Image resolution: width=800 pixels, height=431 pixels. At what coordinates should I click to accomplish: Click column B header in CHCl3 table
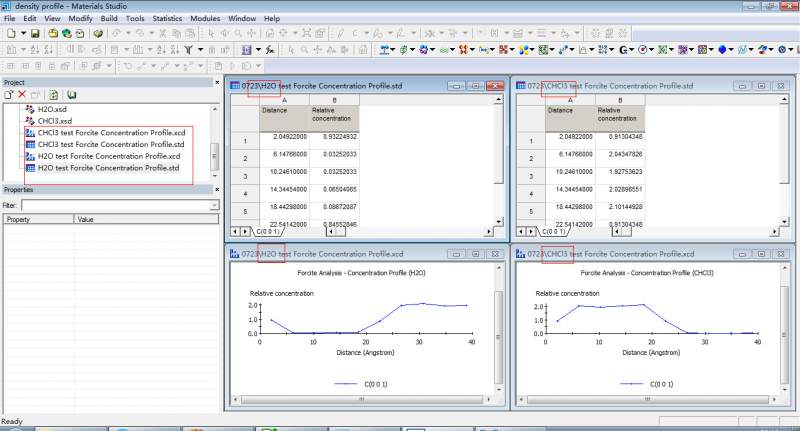click(620, 100)
